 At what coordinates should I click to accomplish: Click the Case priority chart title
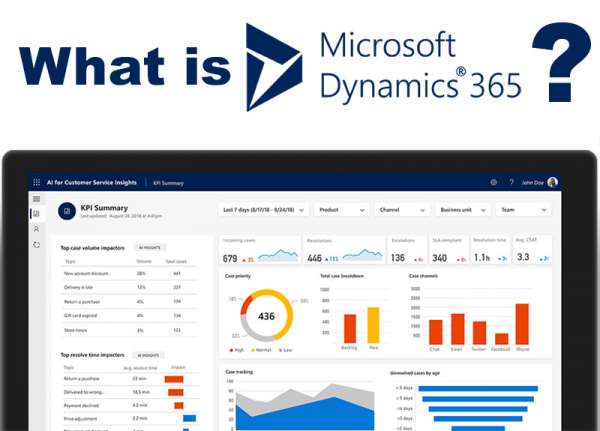pos(238,276)
